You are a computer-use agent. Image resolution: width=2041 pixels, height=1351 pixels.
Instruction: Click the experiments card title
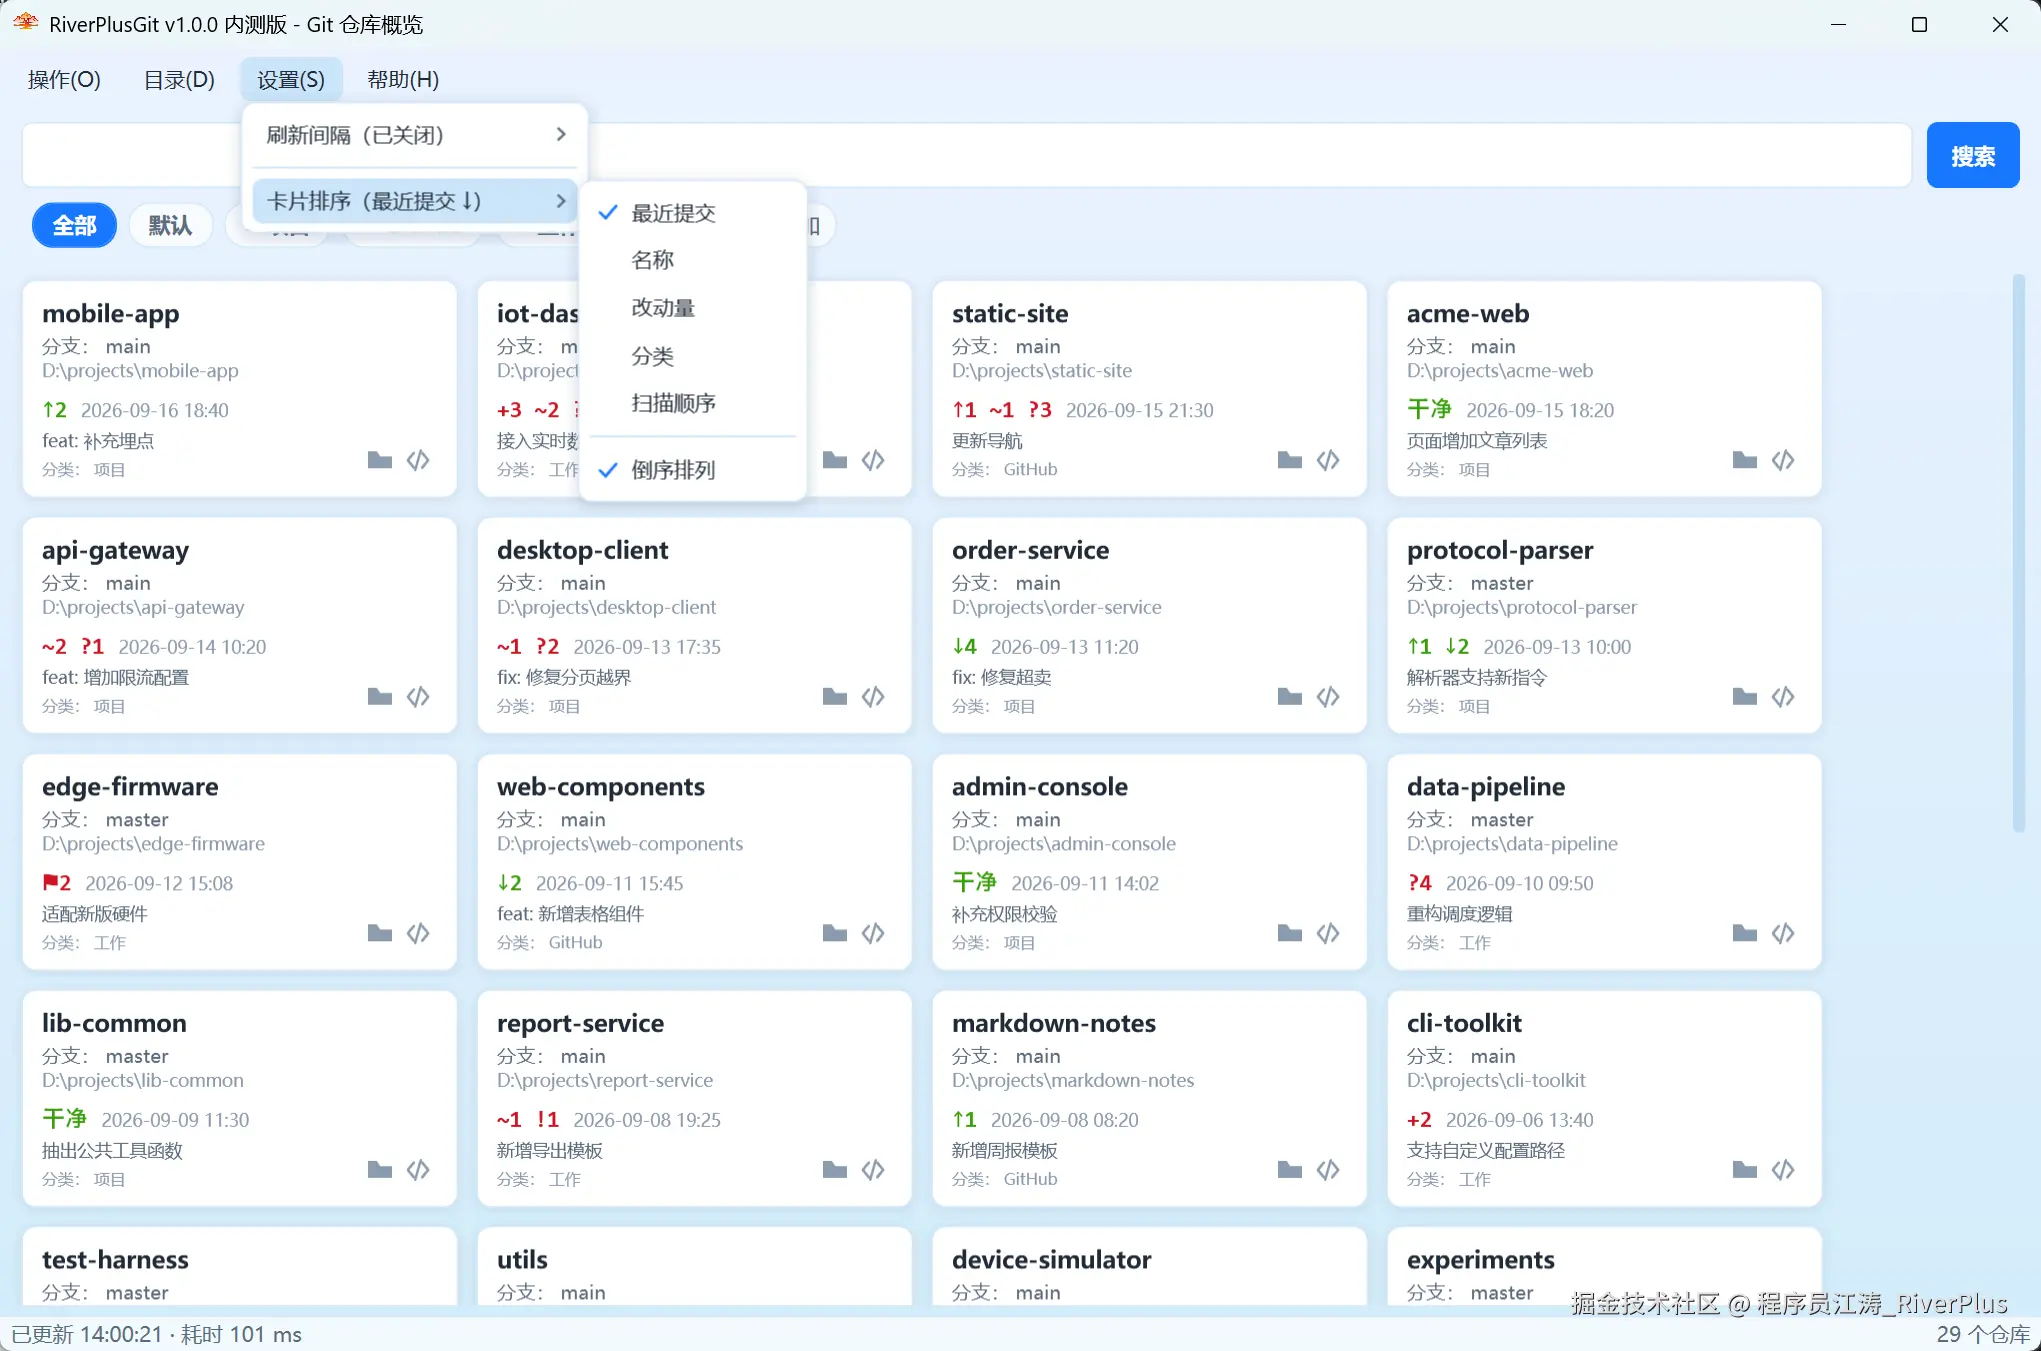pos(1480,1260)
